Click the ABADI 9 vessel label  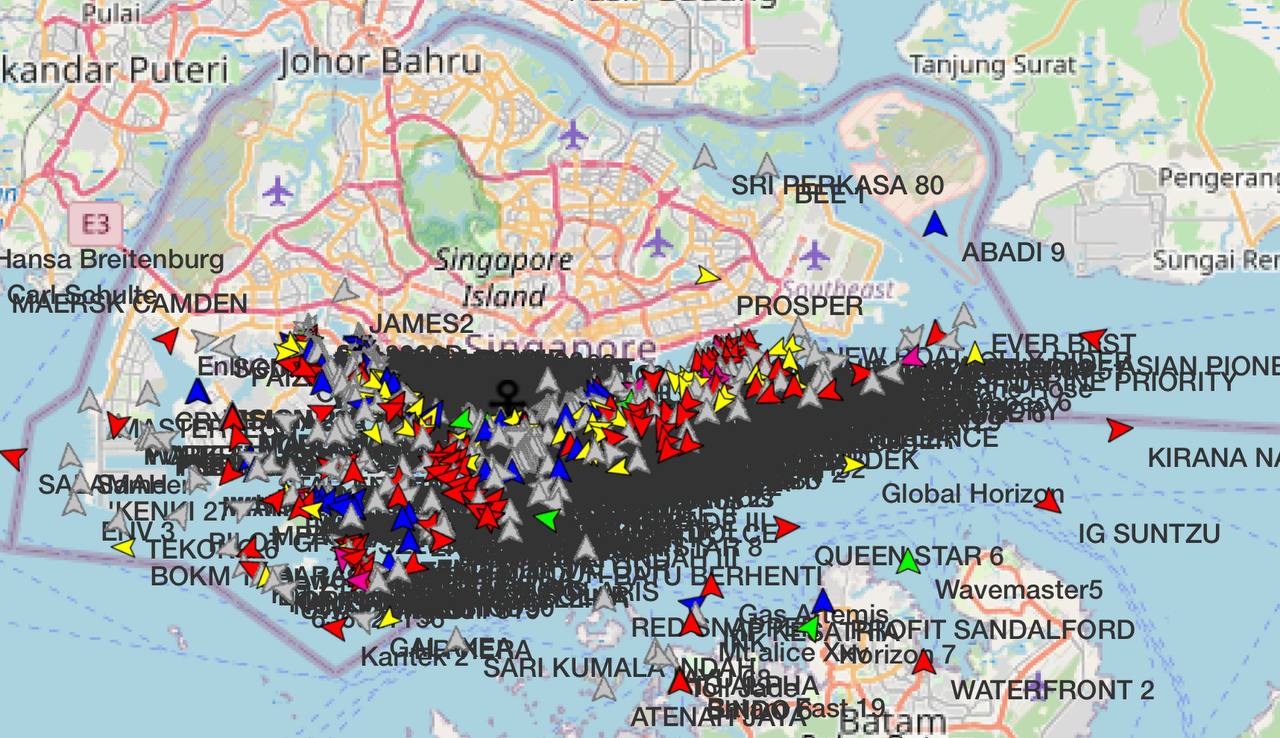coord(1013,253)
